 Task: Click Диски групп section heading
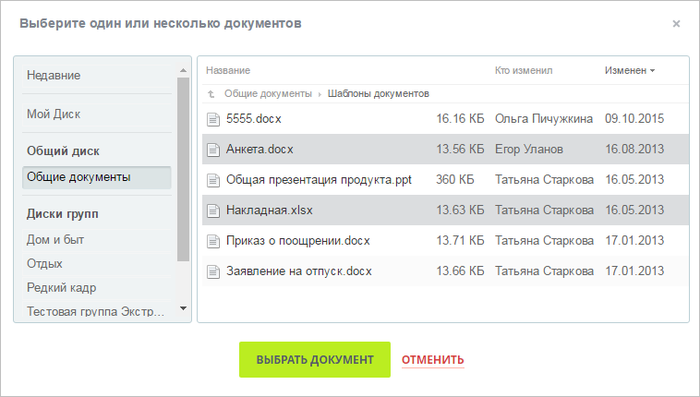click(62, 214)
